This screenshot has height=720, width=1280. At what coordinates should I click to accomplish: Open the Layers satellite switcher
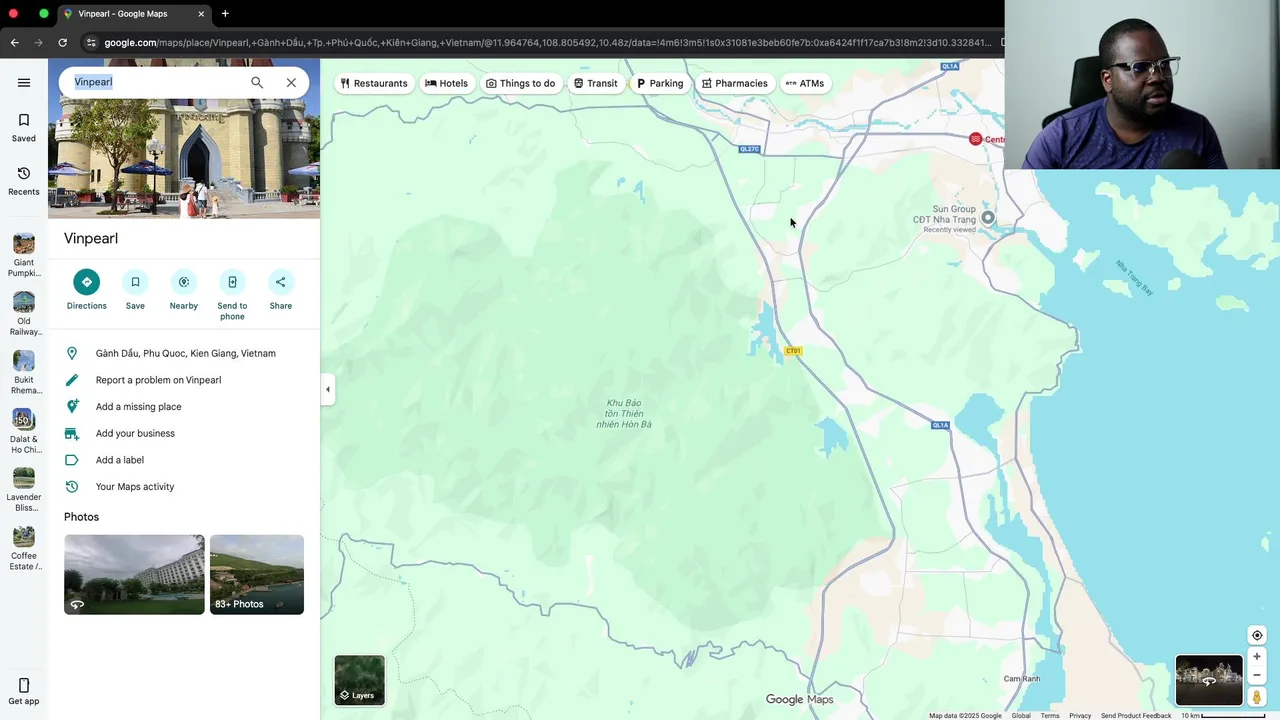tap(359, 680)
